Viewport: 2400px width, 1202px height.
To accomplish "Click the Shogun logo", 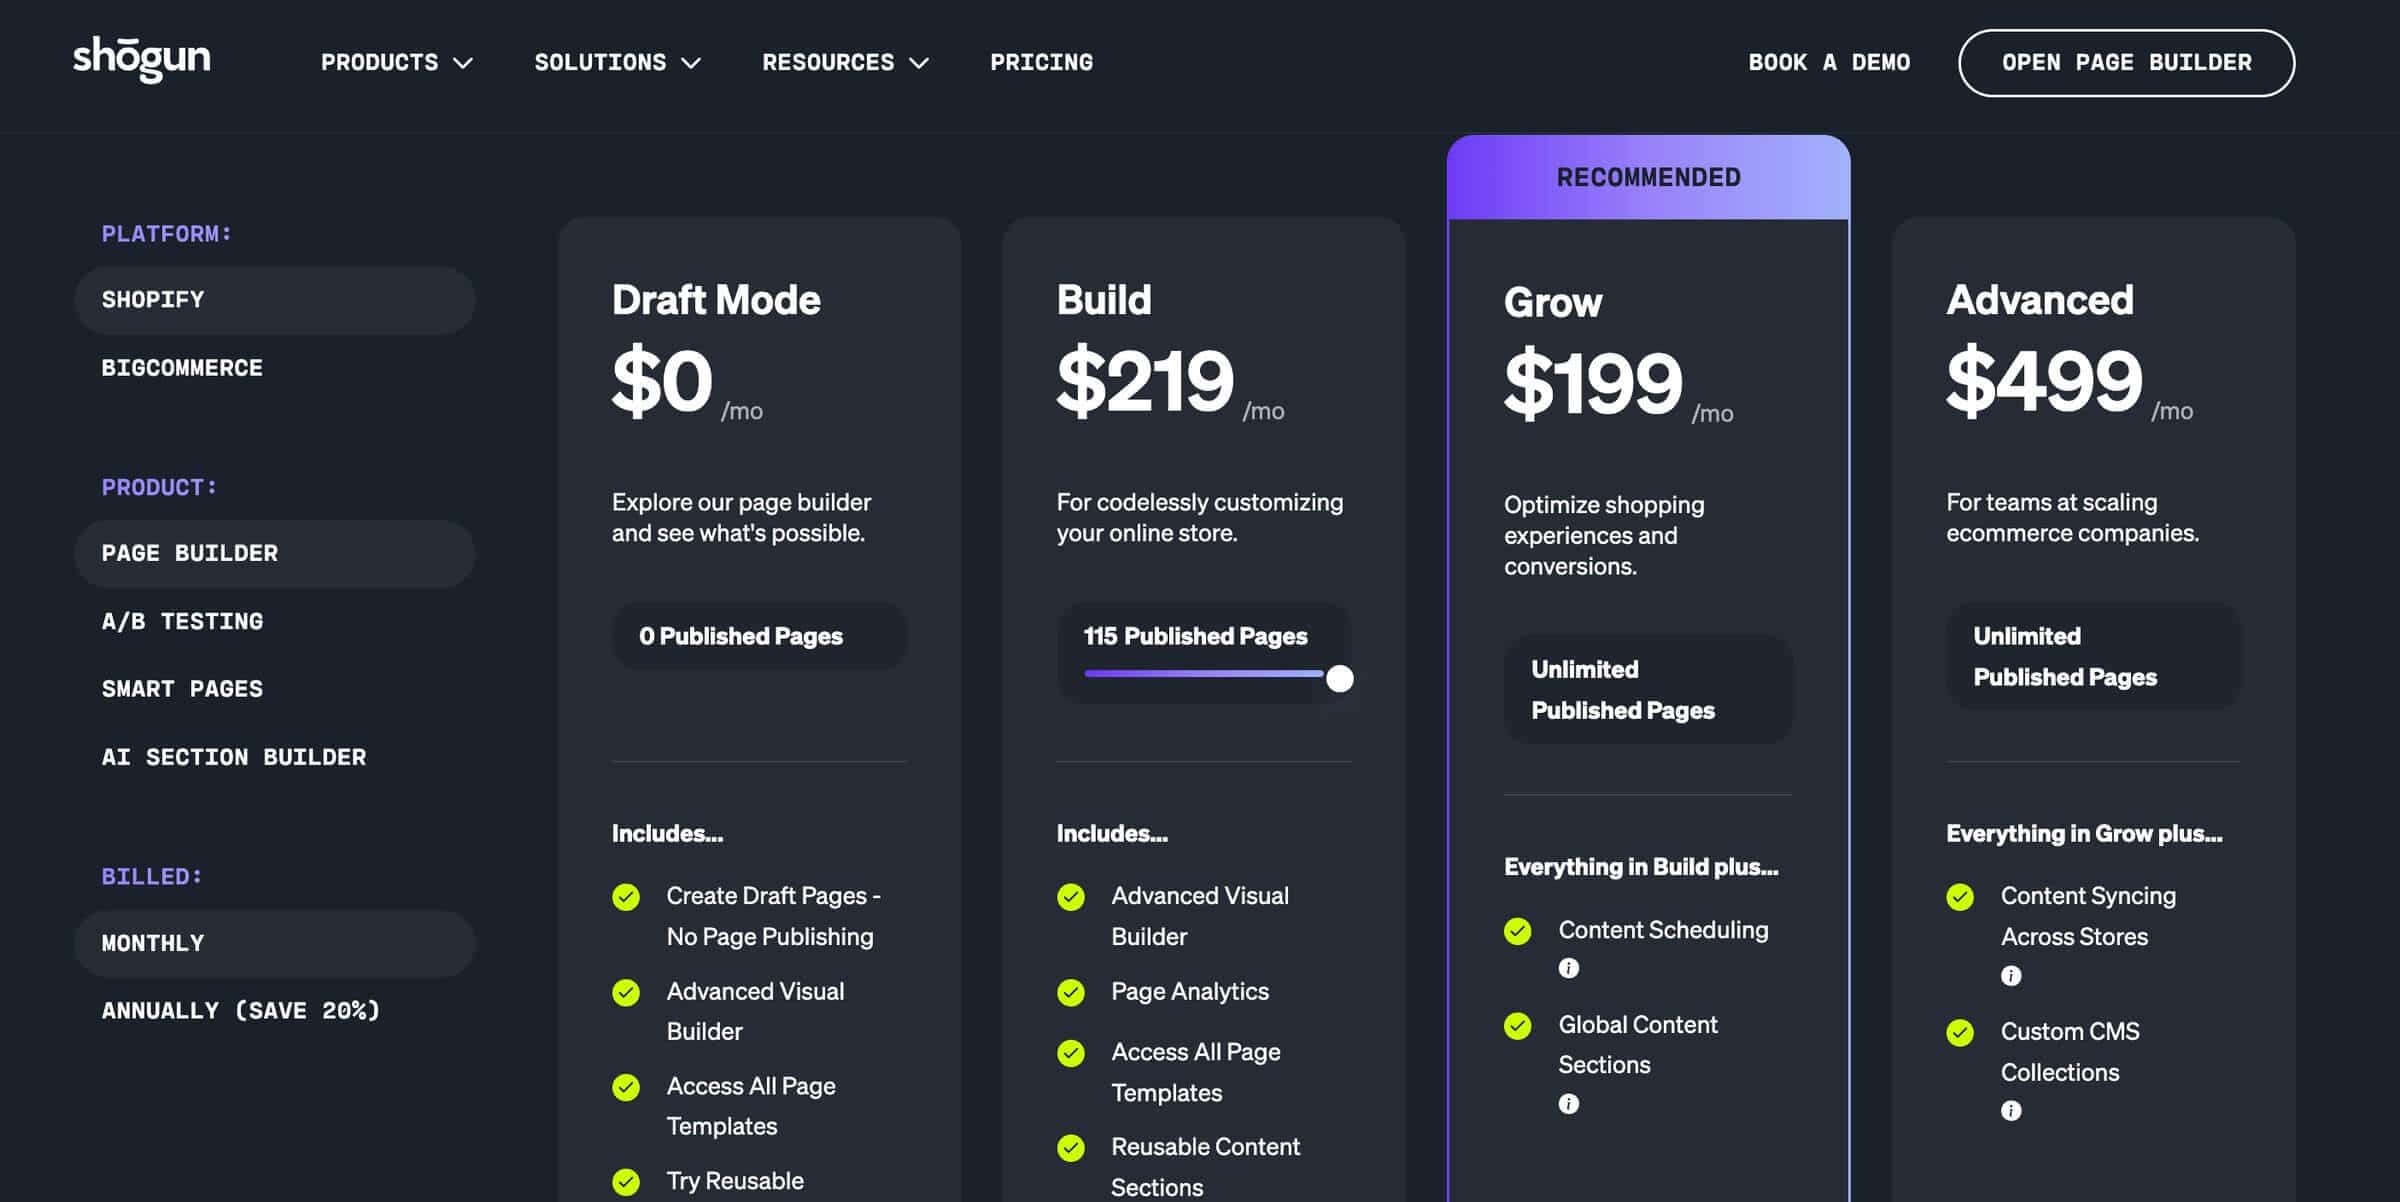I will pyautogui.click(x=142, y=60).
